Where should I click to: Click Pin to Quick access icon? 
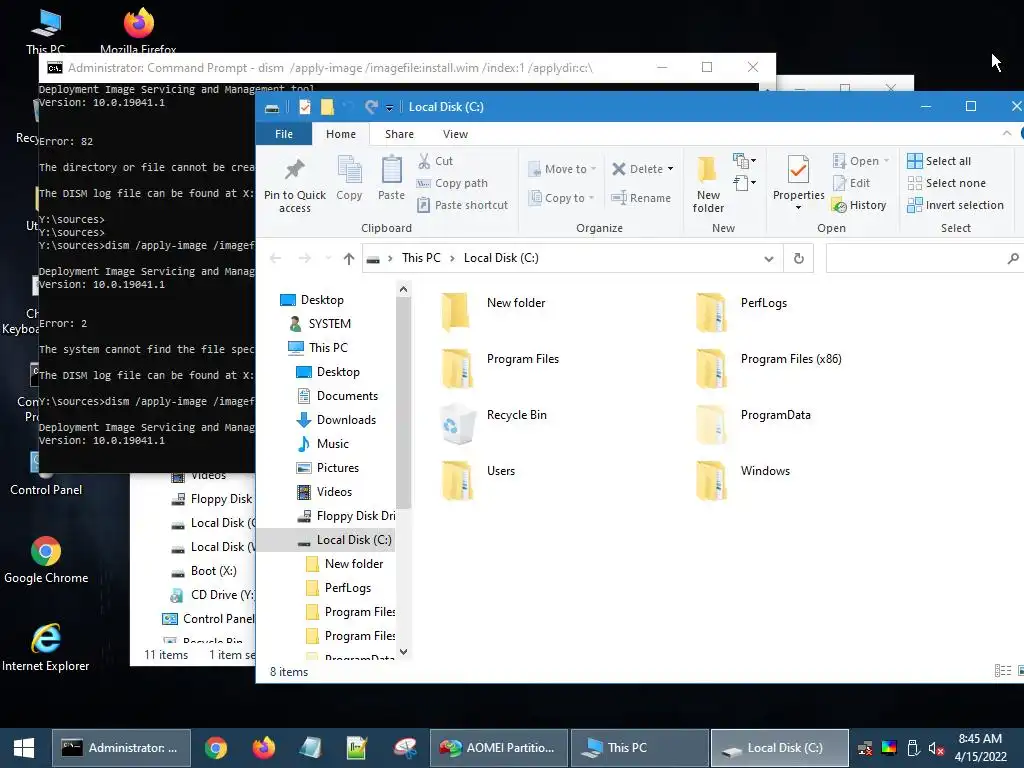pos(295,170)
